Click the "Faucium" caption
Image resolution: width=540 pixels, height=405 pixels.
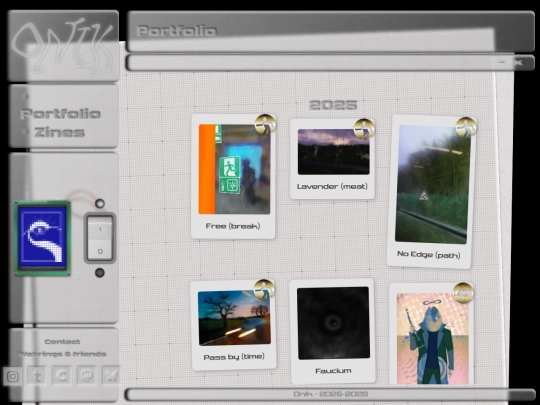pos(333,371)
